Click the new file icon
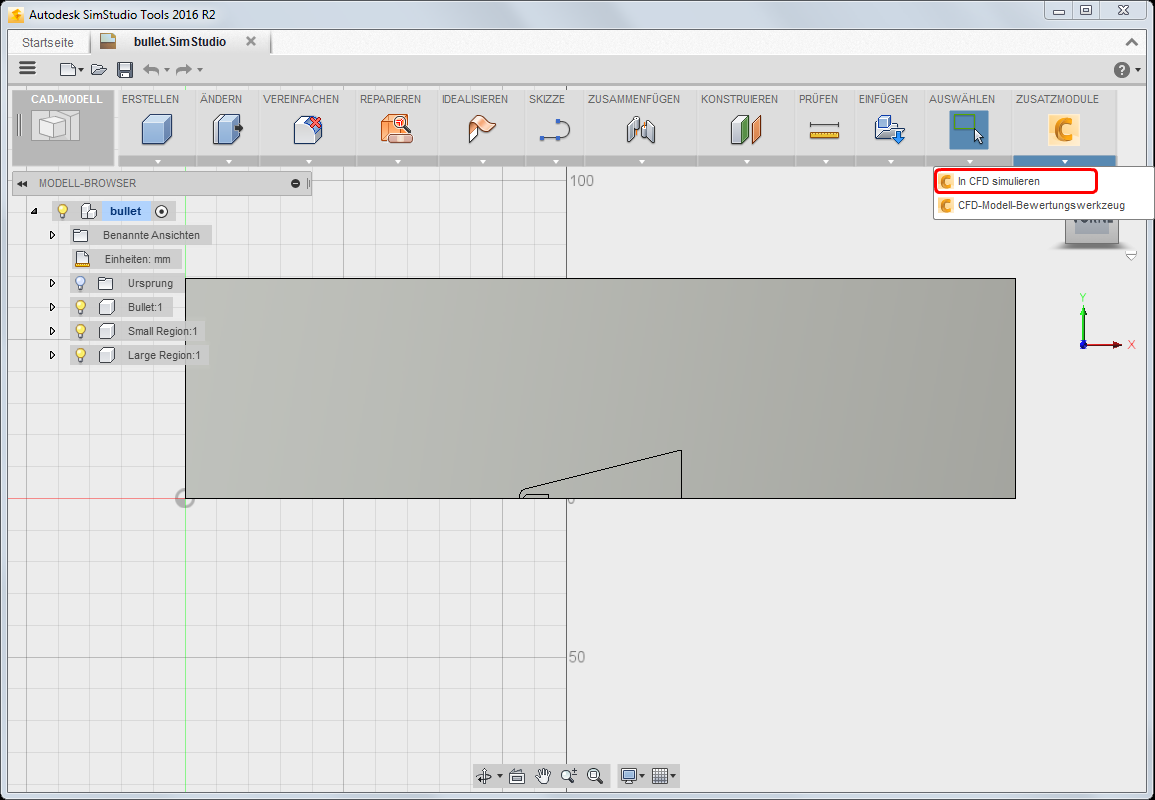Screen dimensions: 1155x800 tap(68, 69)
